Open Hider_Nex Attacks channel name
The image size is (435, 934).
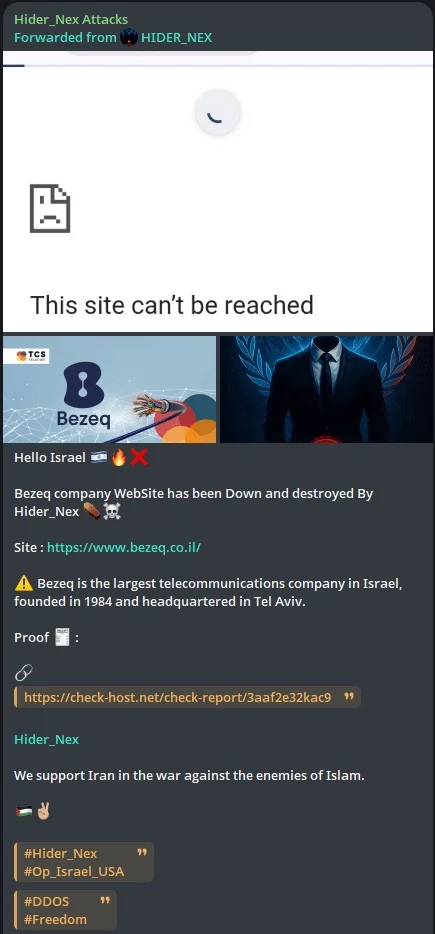71,19
